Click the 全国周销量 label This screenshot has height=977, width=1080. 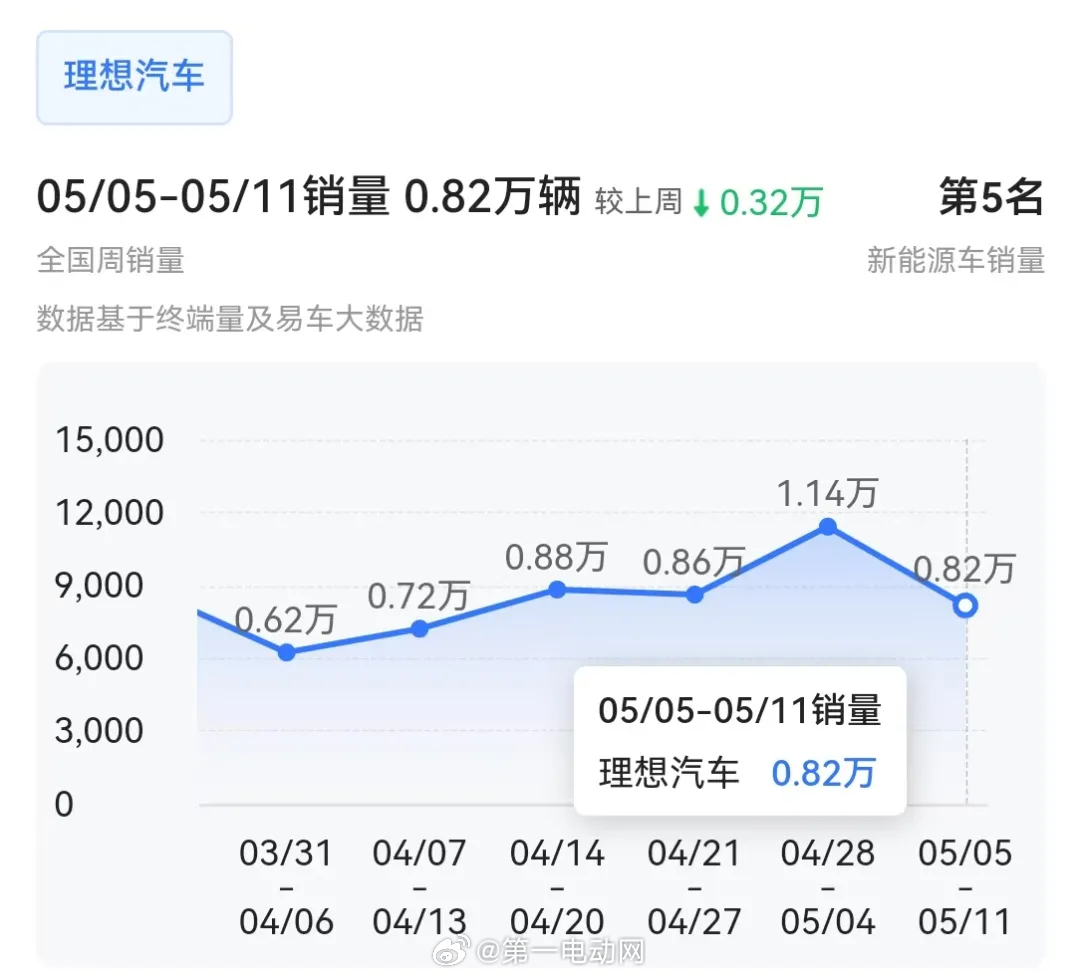coord(111,260)
